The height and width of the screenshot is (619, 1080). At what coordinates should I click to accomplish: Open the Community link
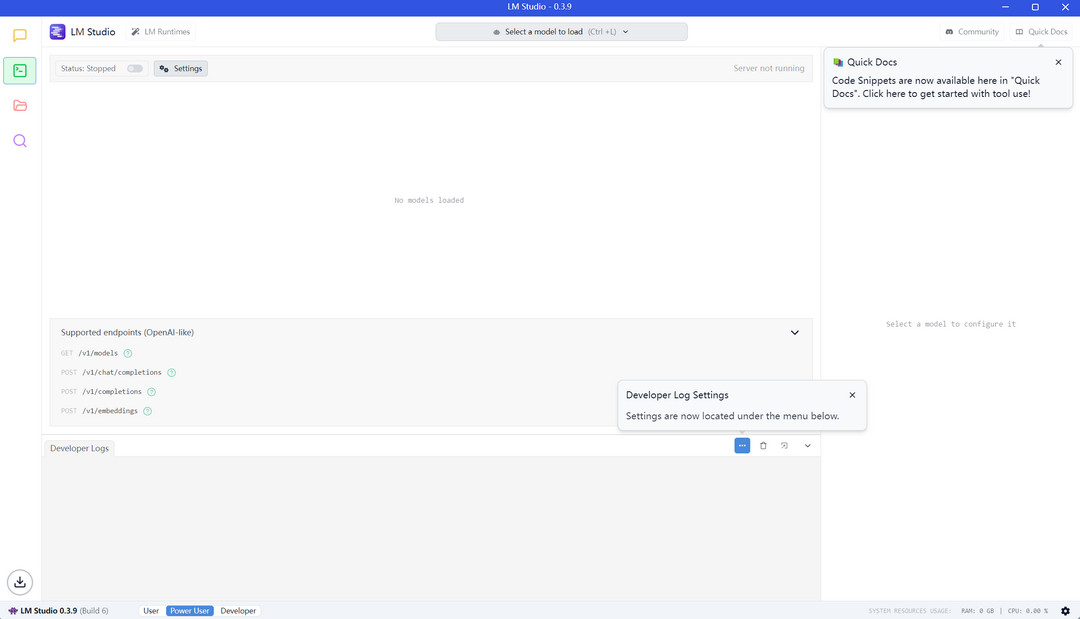(x=972, y=32)
